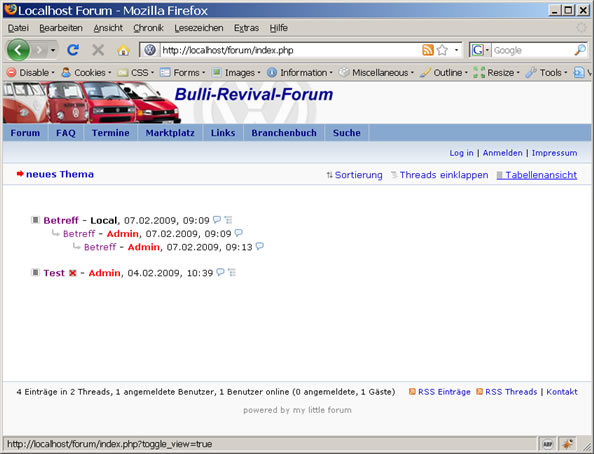594x454 pixels.
Task: Open the Ansicht menu
Action: click(108, 28)
